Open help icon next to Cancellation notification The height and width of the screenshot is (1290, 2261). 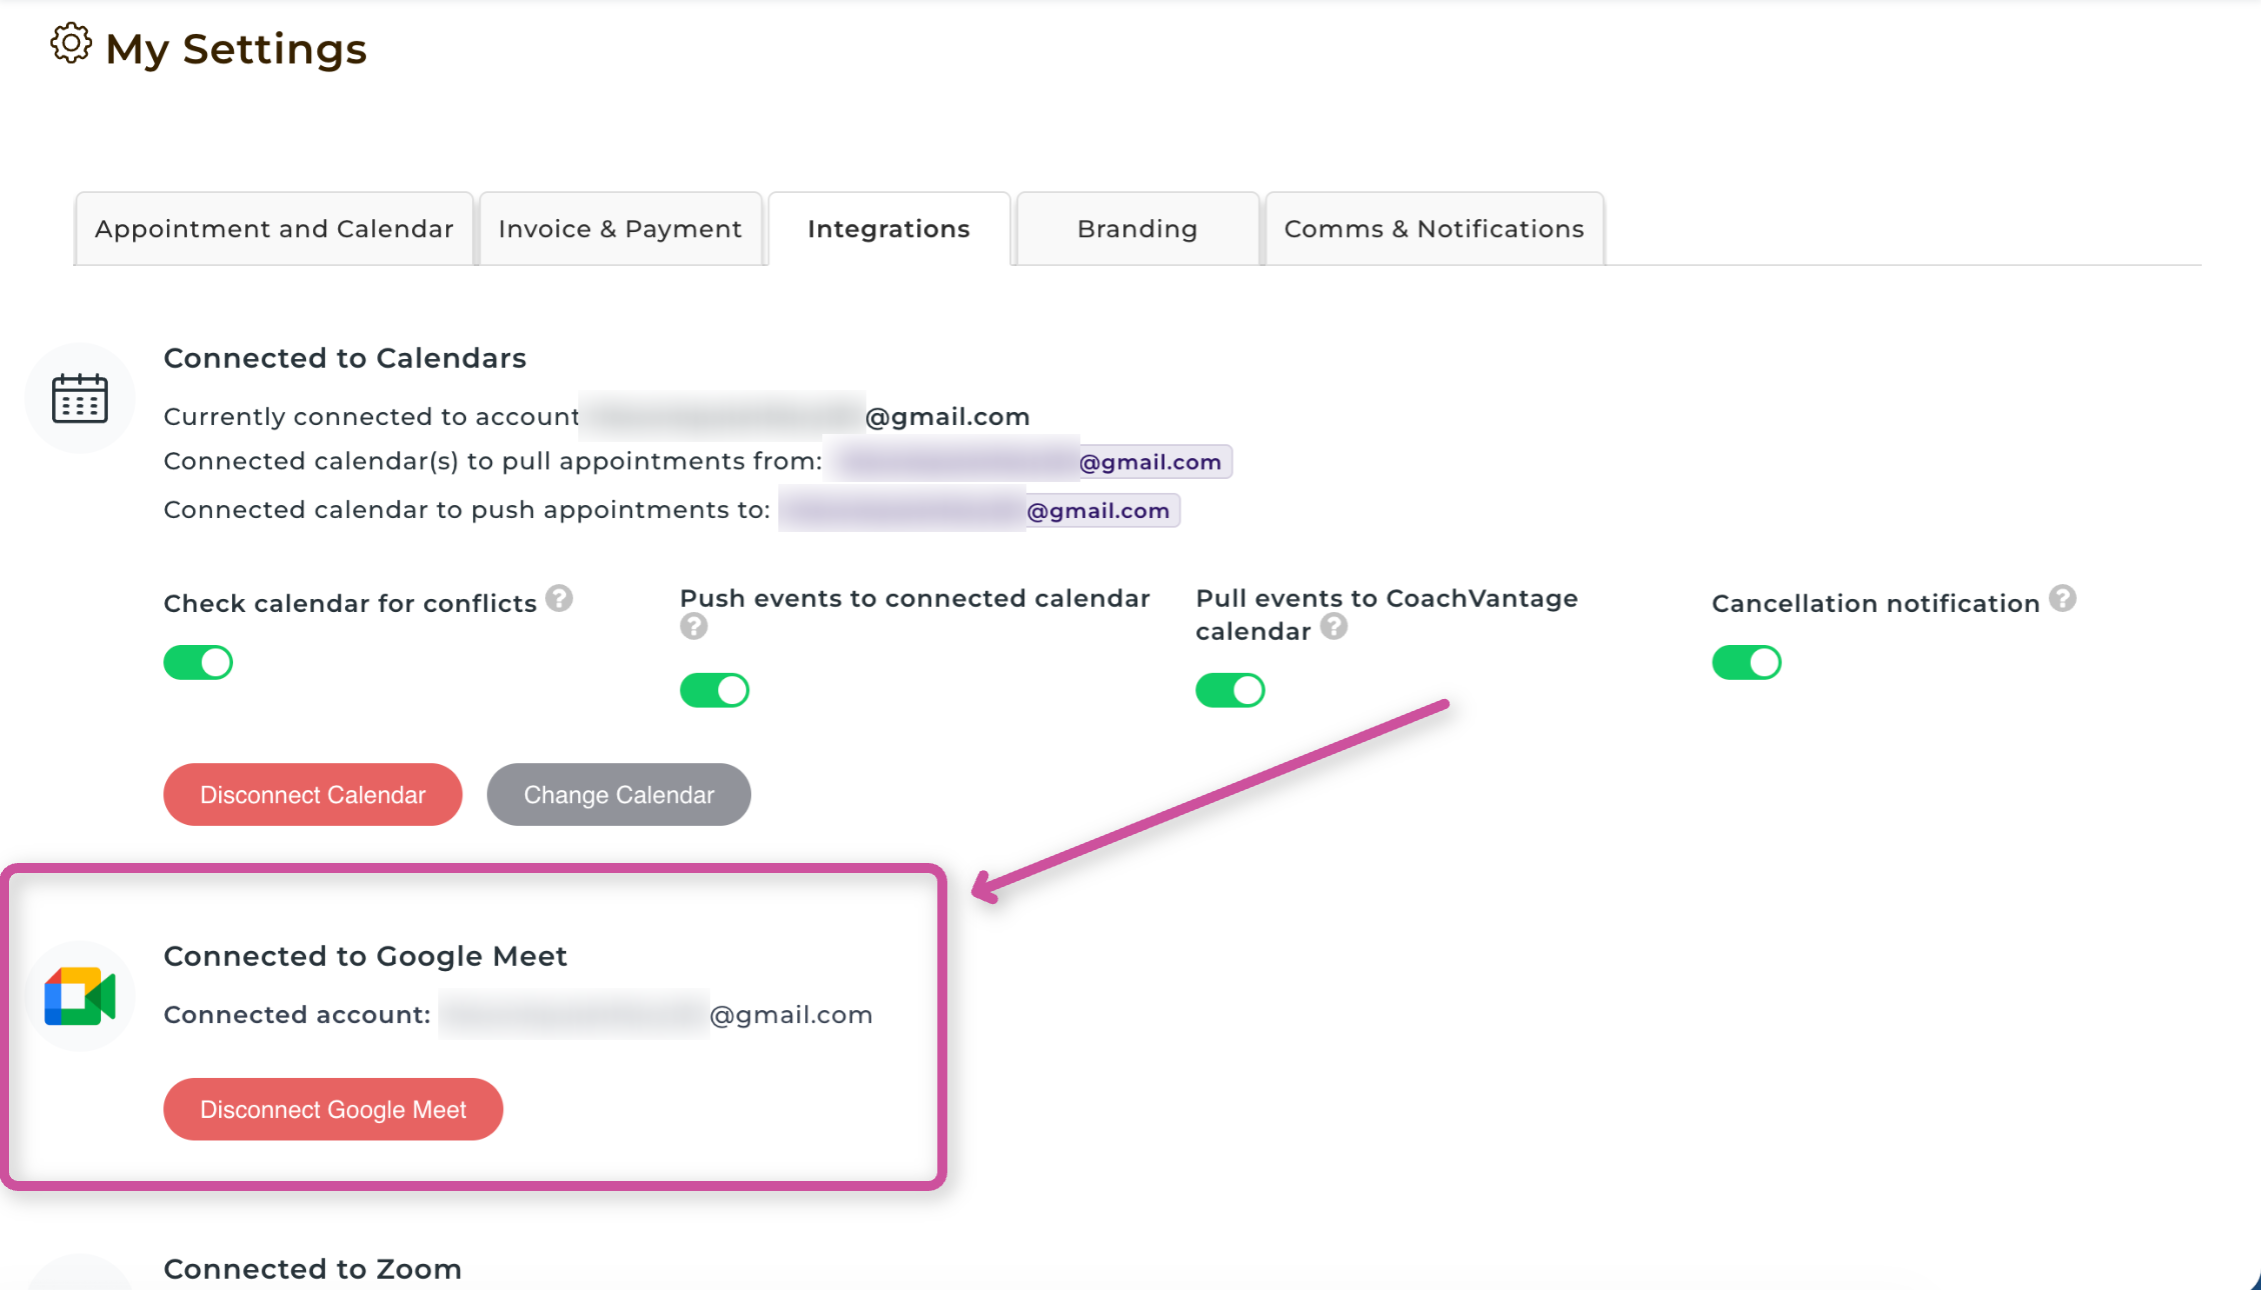coord(2062,599)
